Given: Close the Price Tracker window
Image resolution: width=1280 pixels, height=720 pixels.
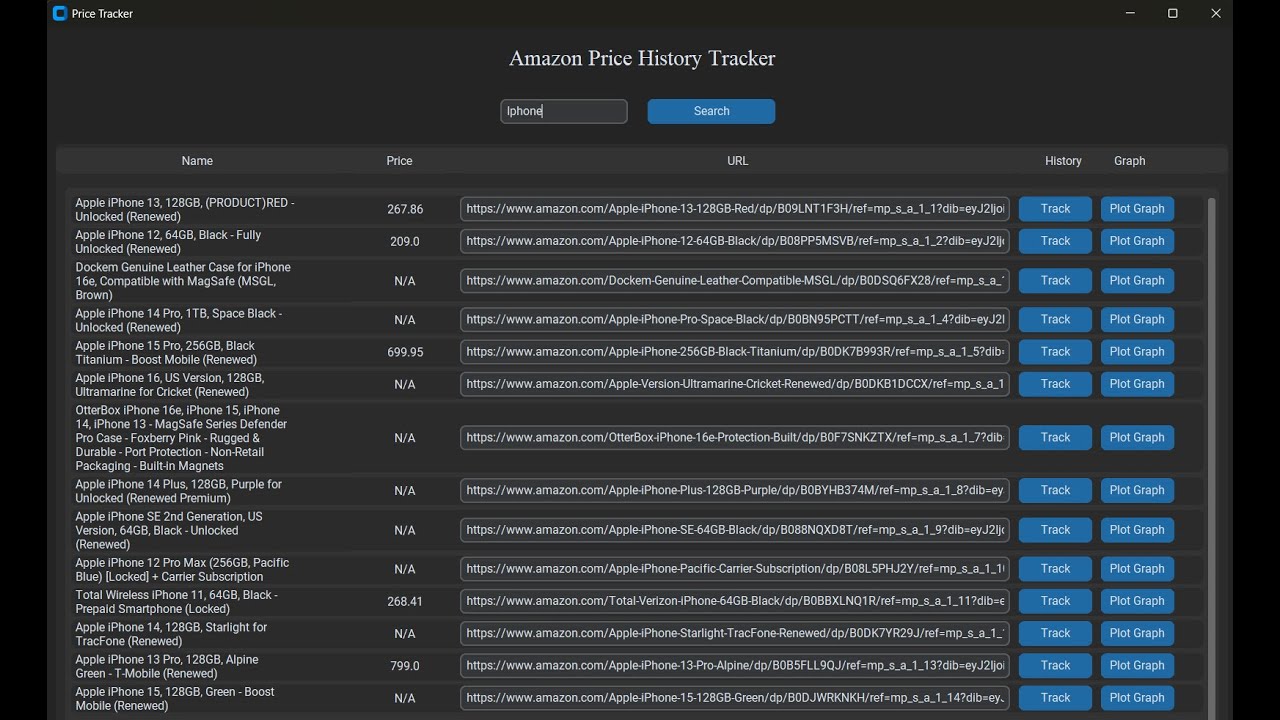Looking at the screenshot, I should tap(1216, 13).
